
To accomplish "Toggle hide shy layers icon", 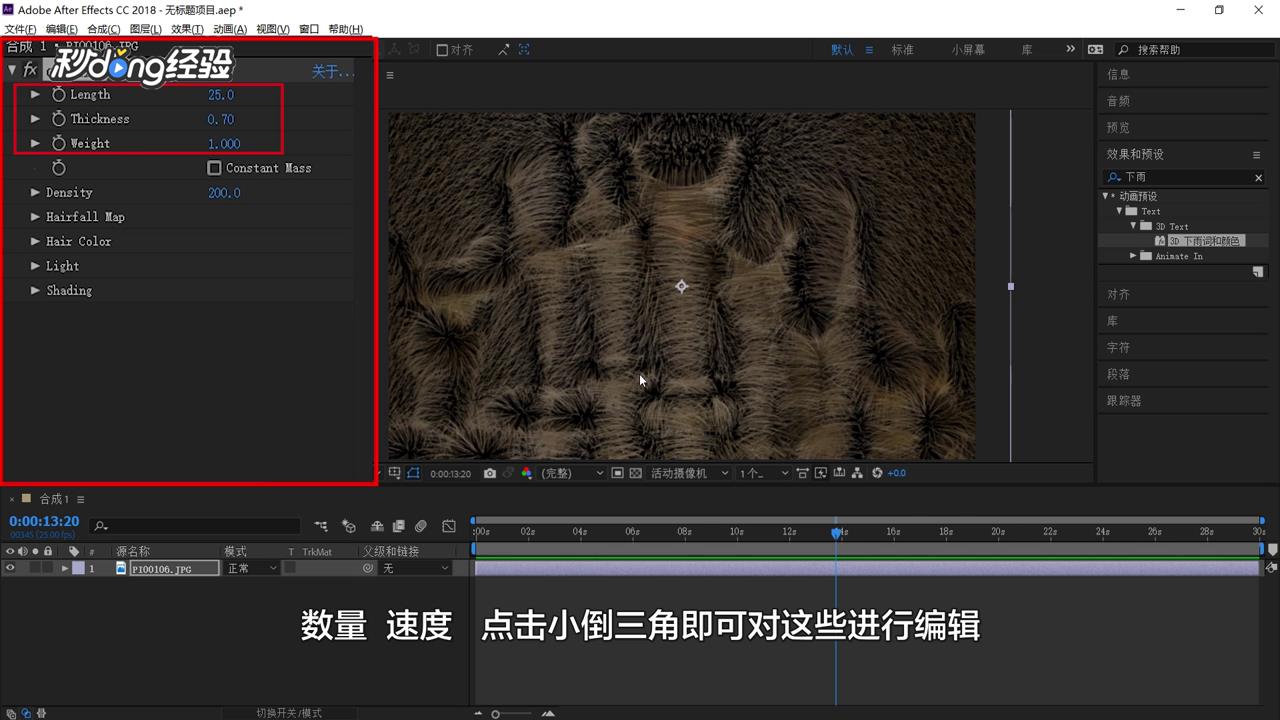I will pyautogui.click(x=377, y=526).
